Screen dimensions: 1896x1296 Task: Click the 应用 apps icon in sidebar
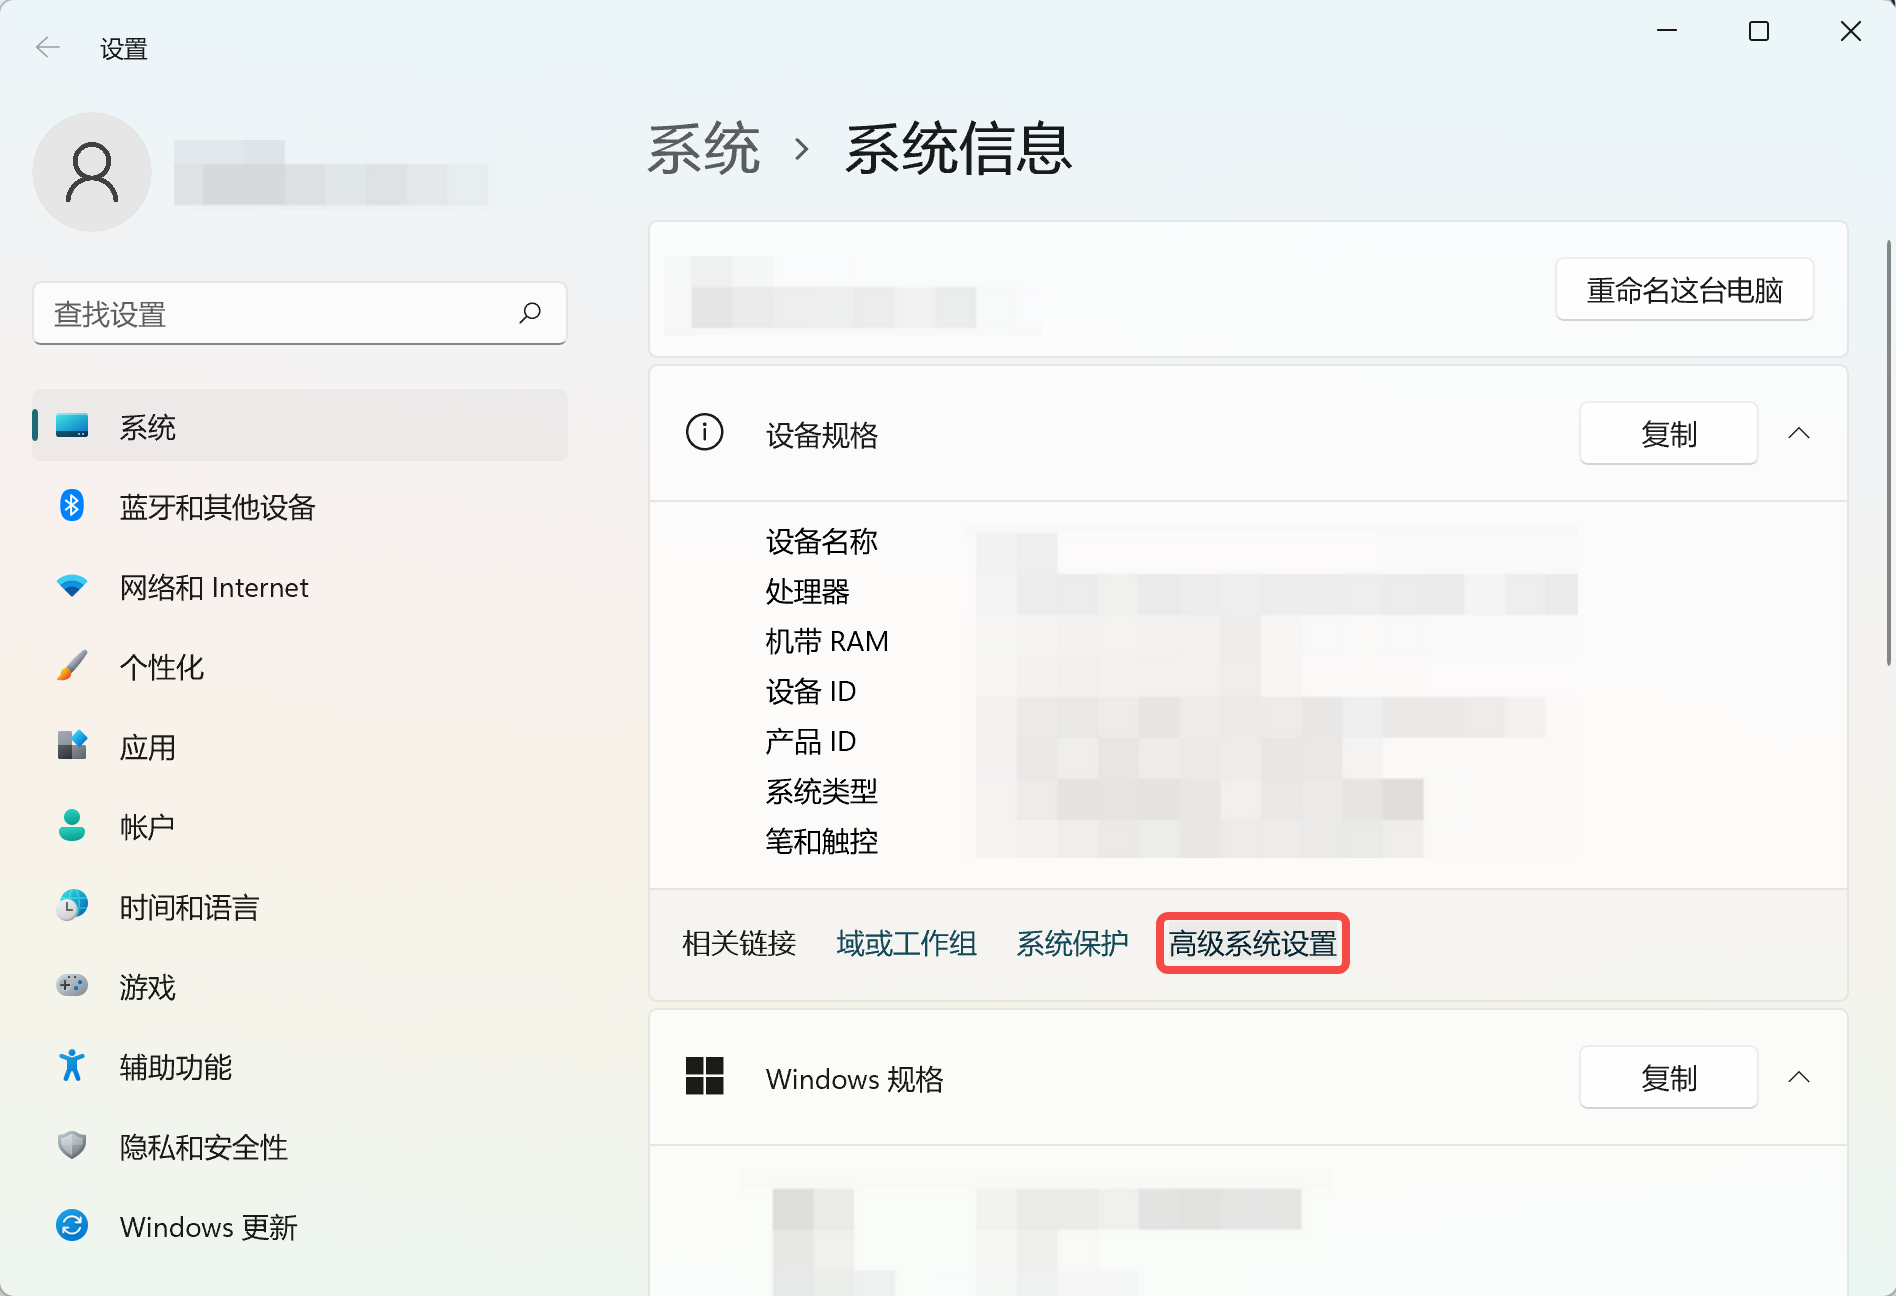tap(72, 745)
